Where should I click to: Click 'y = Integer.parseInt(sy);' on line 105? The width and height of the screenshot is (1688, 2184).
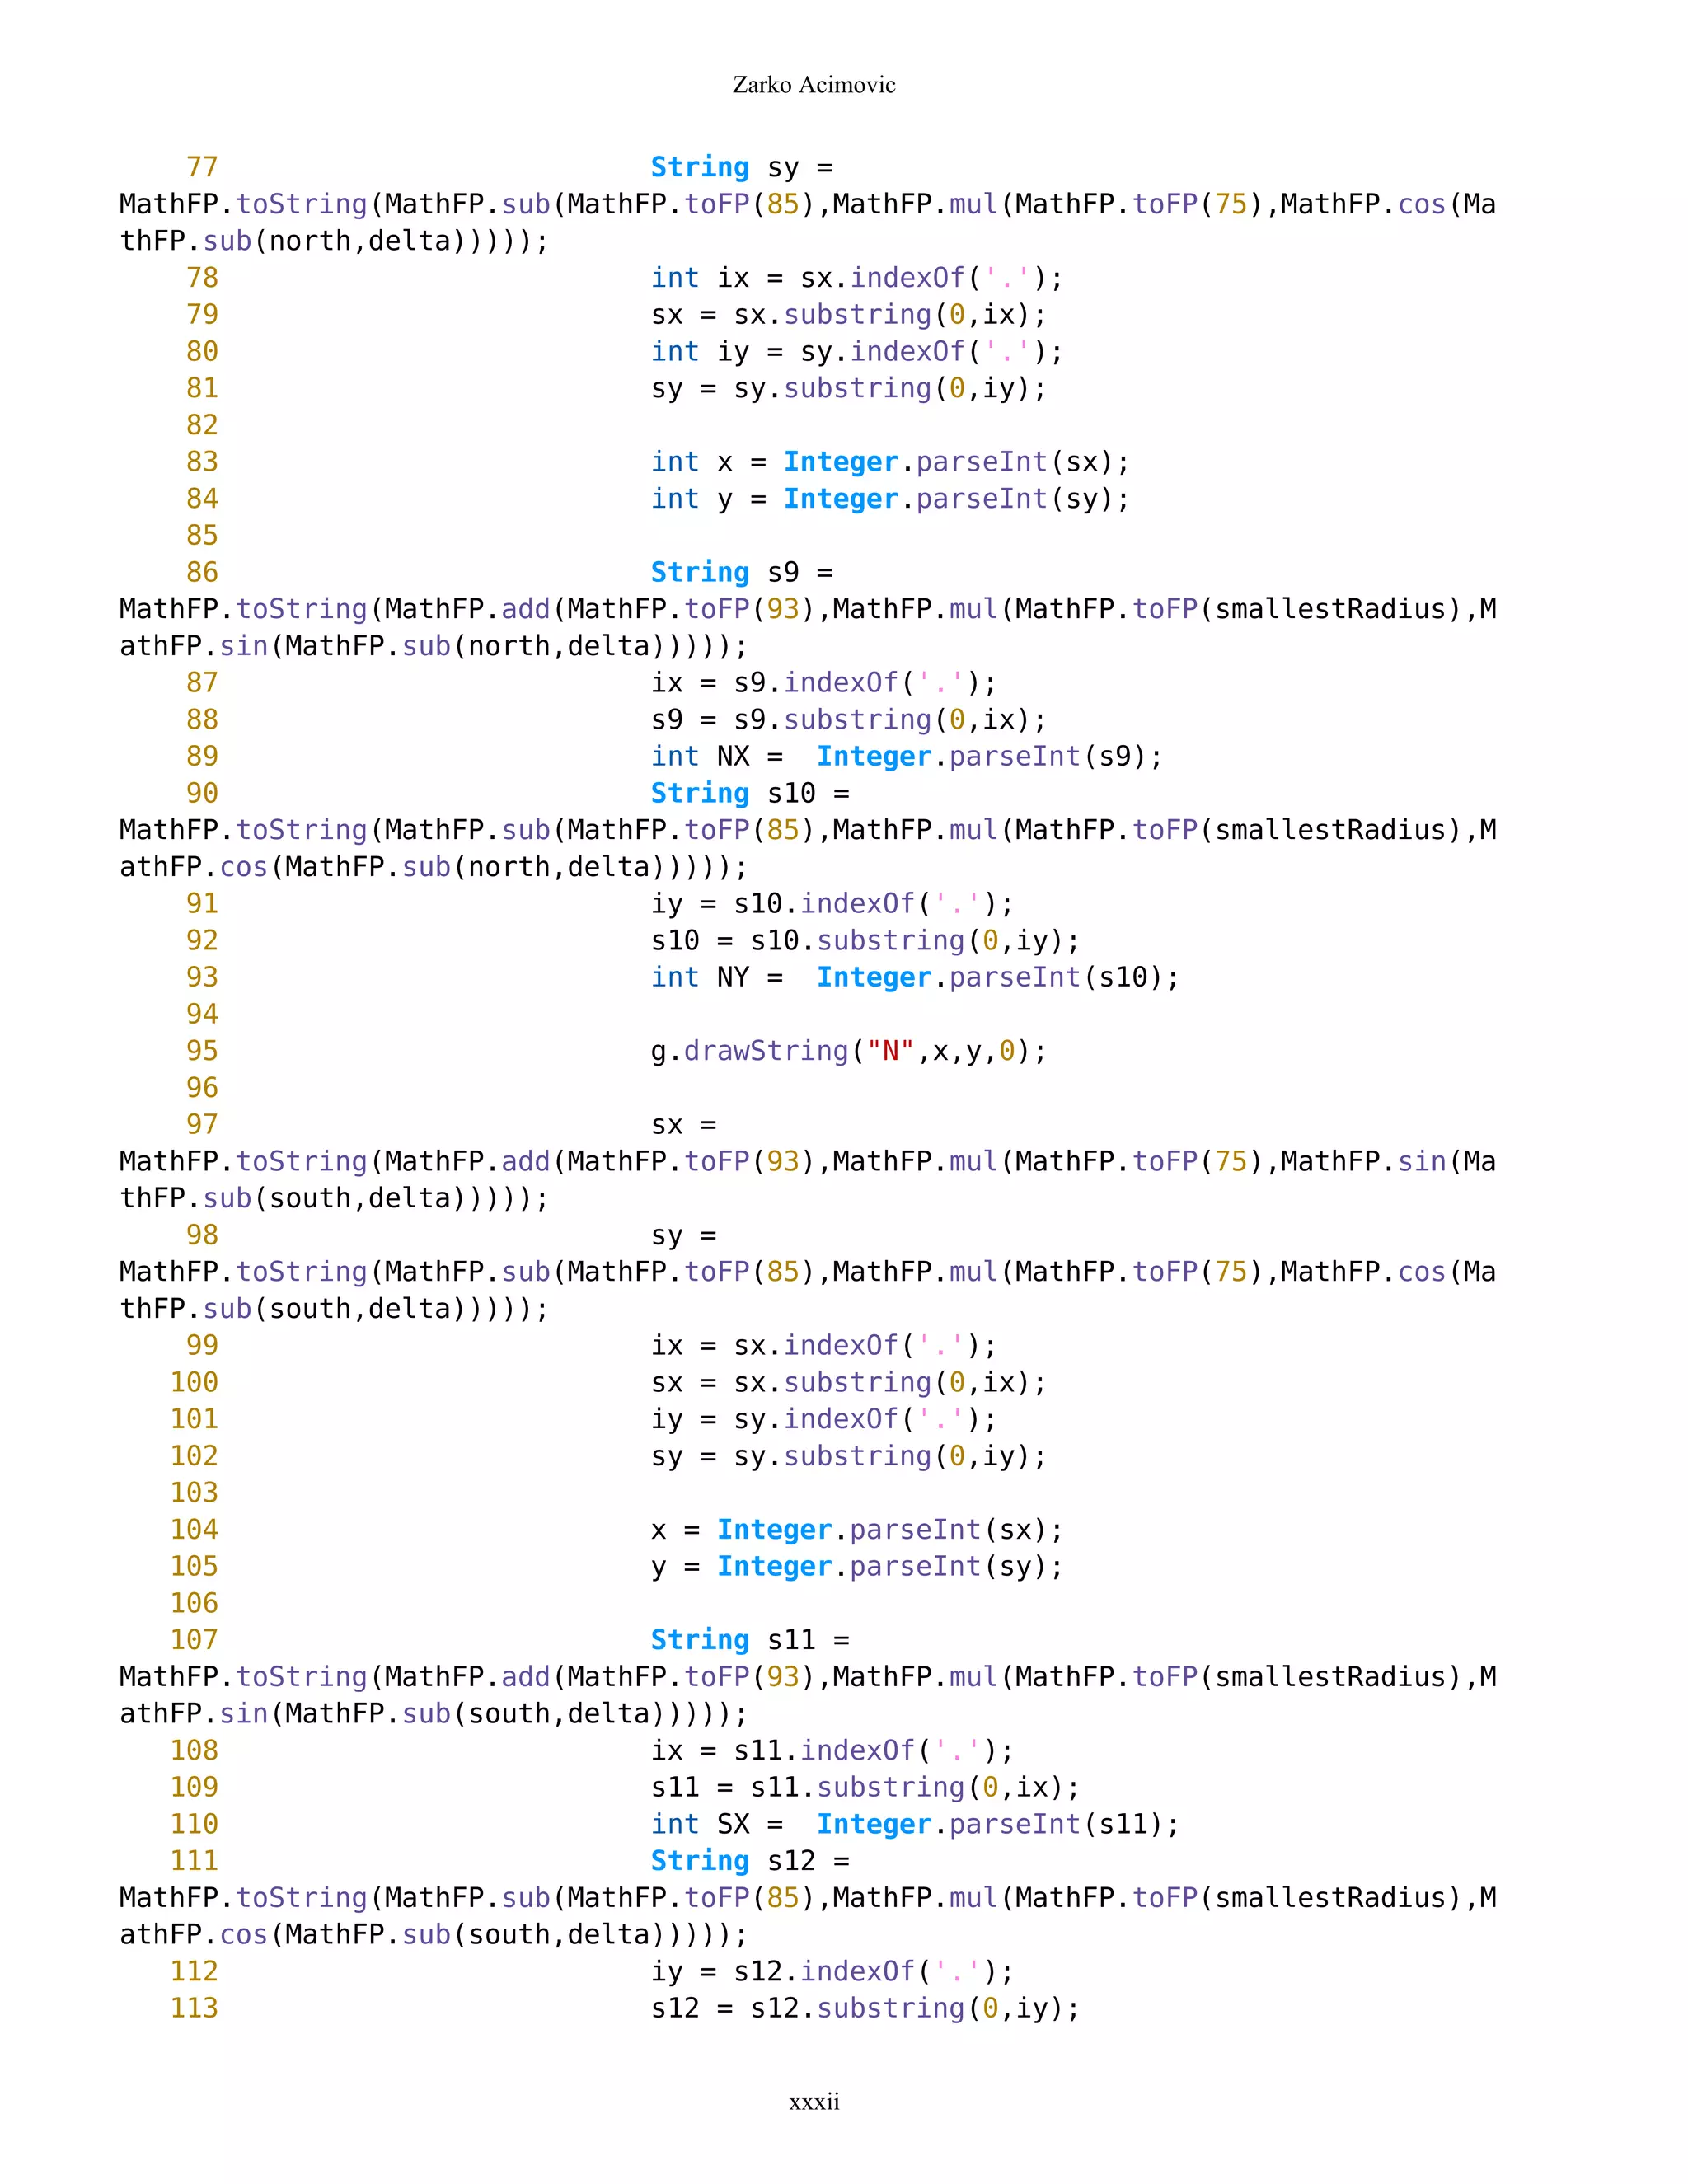(857, 1567)
